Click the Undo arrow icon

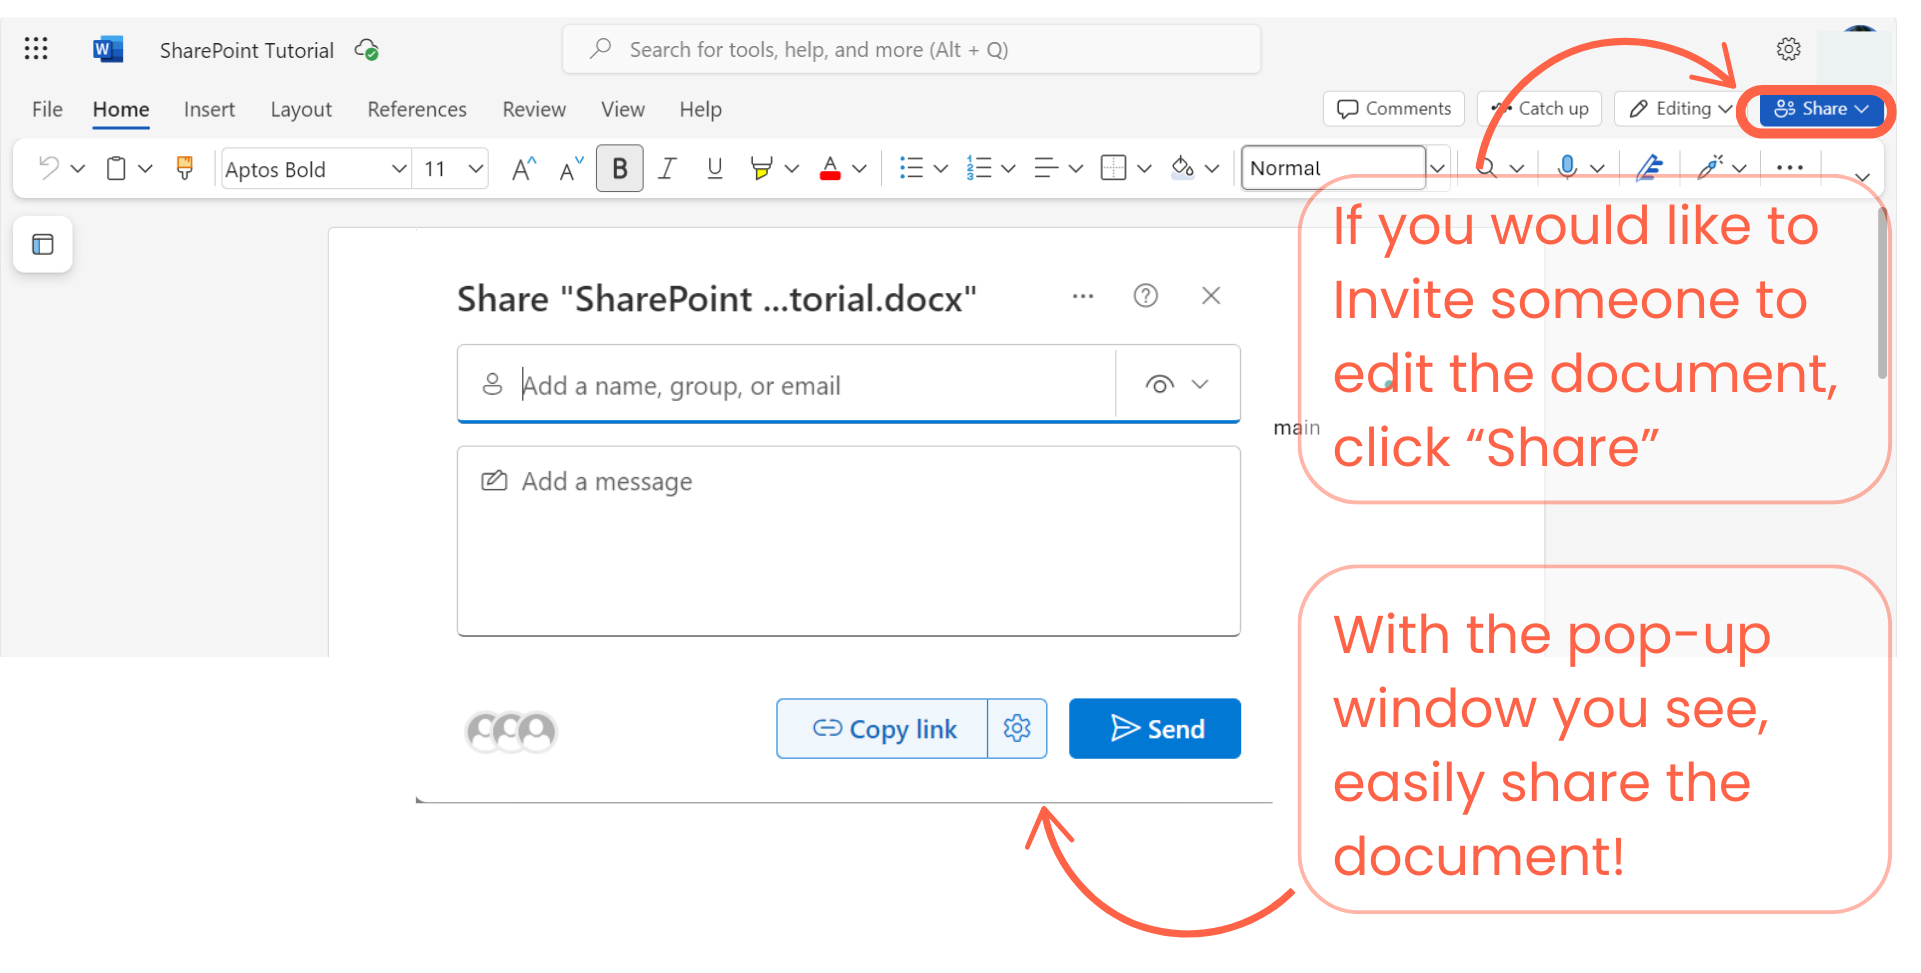coord(47,168)
